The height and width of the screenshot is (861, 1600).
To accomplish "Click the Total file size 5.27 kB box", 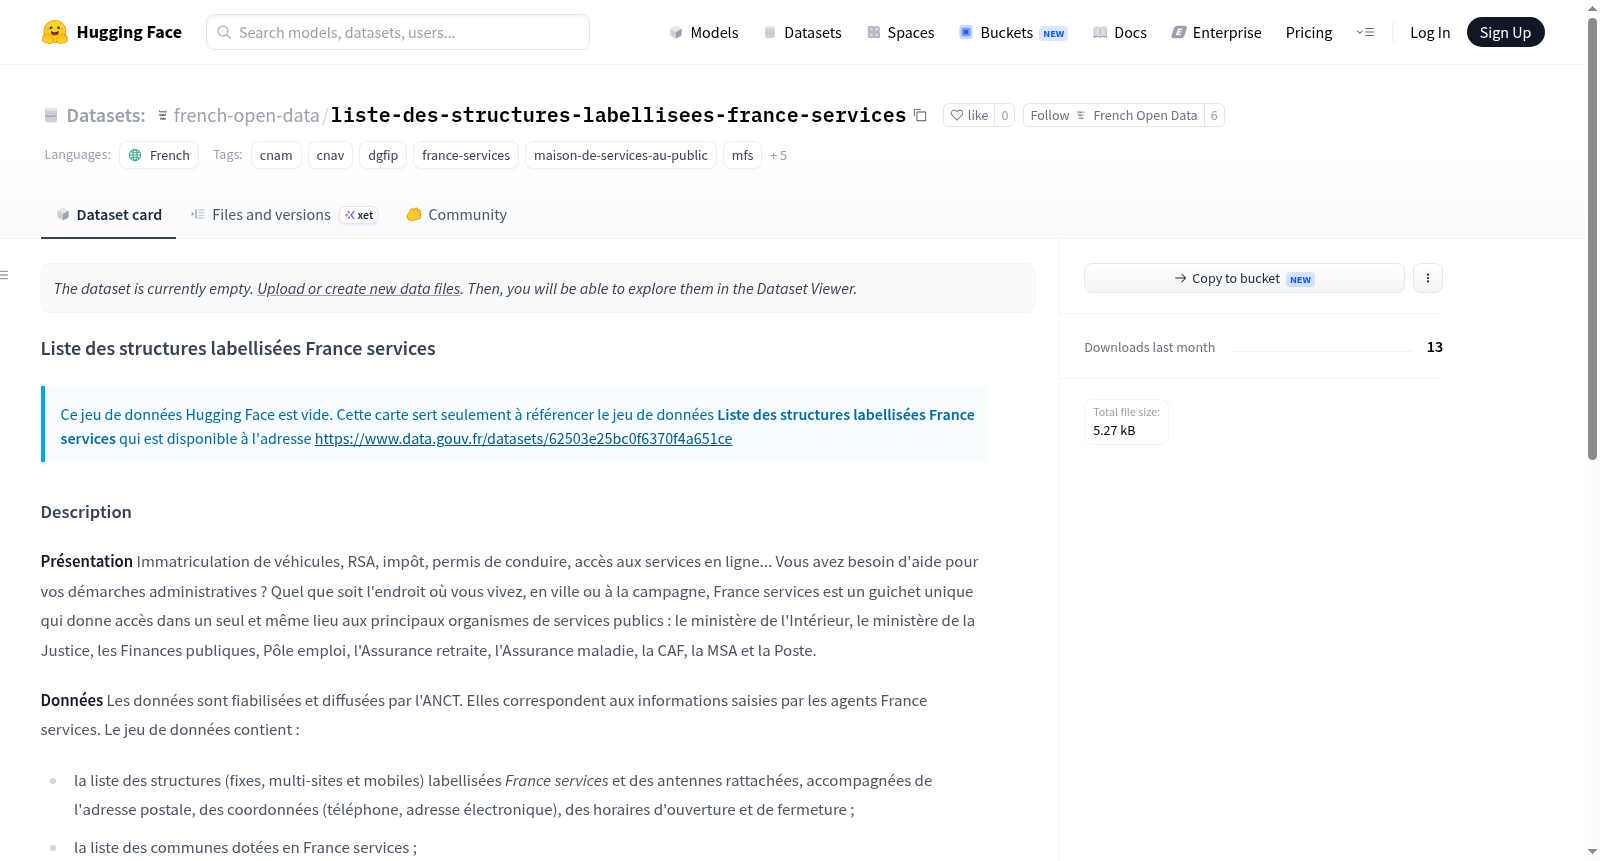I will point(1126,422).
